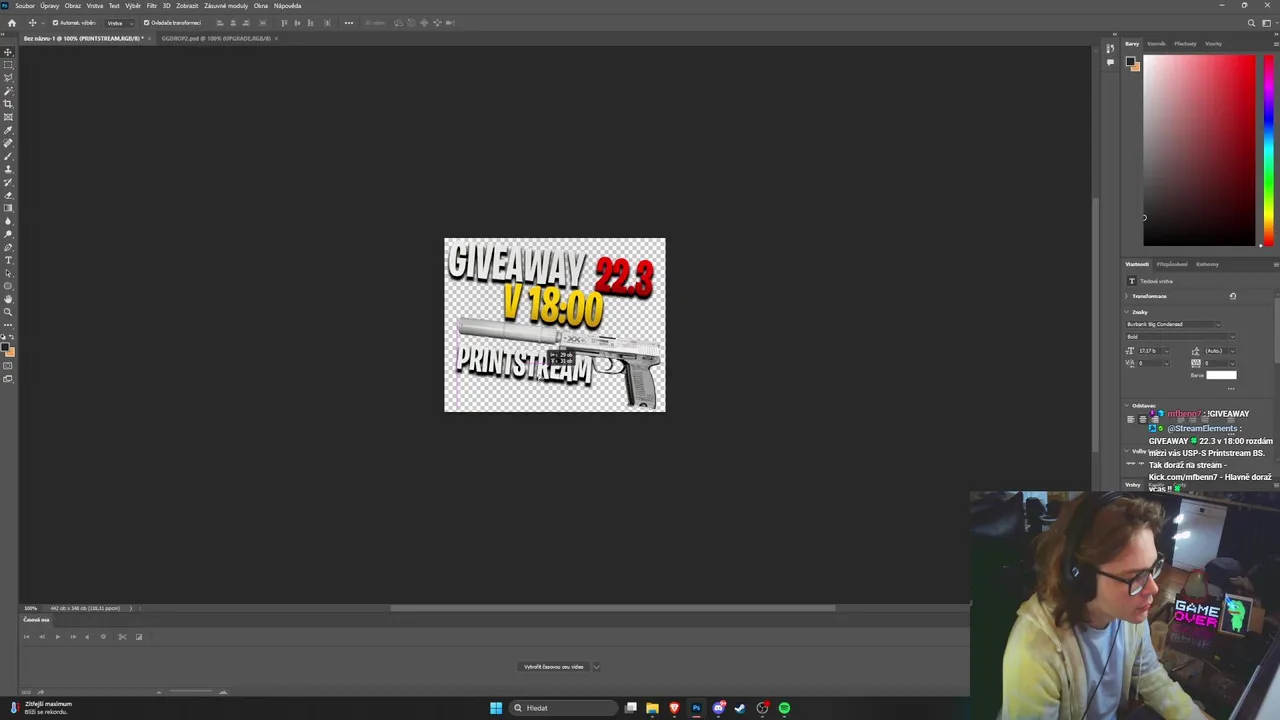The height and width of the screenshot is (720, 1280).
Task: Switch to the Přizpůsobení panel tab
Action: pyautogui.click(x=1172, y=264)
